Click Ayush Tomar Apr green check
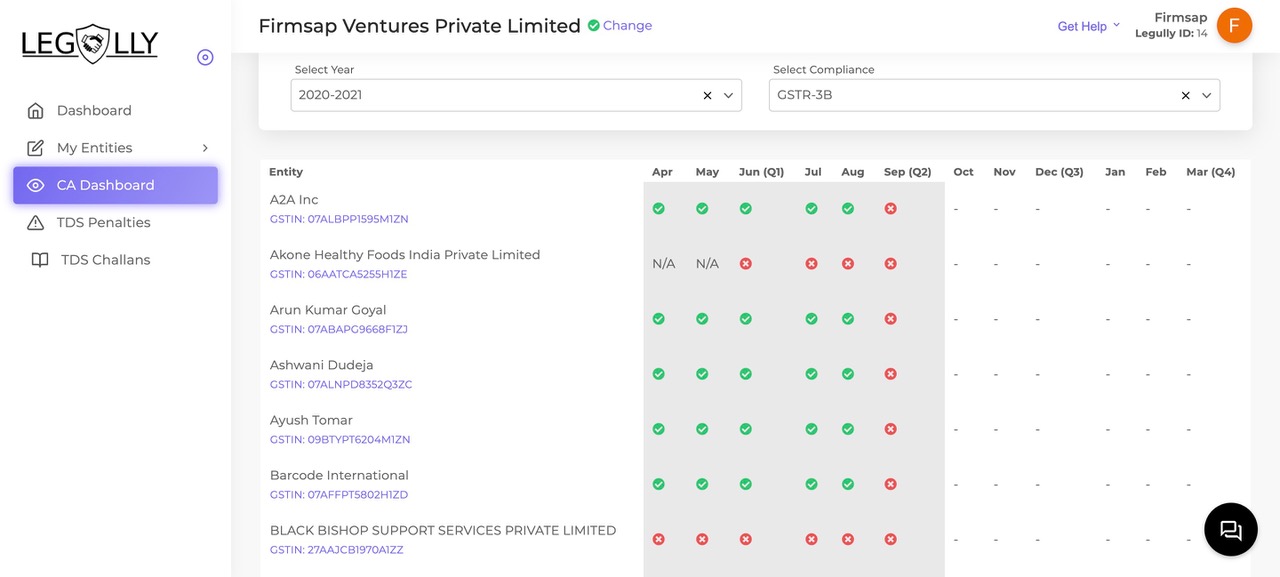 659,429
